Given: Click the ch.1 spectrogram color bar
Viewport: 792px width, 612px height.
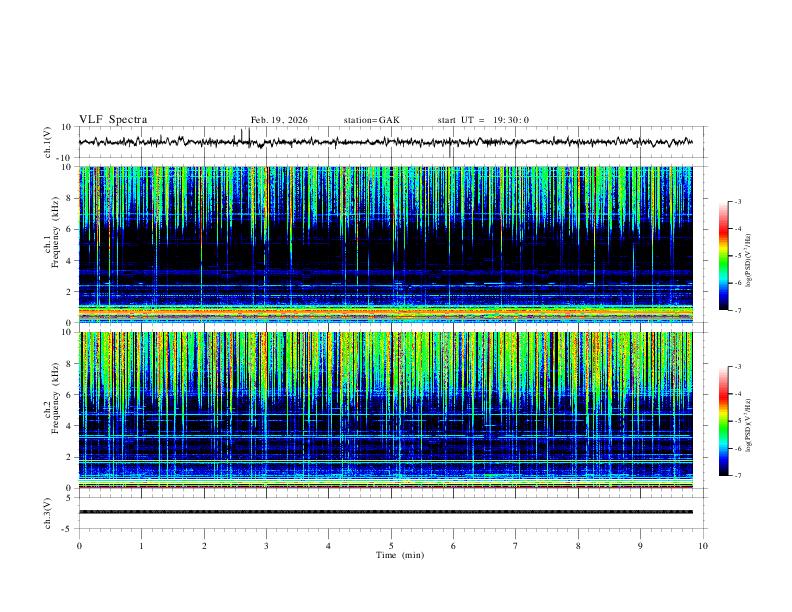Looking at the screenshot, I should [x=724, y=256].
